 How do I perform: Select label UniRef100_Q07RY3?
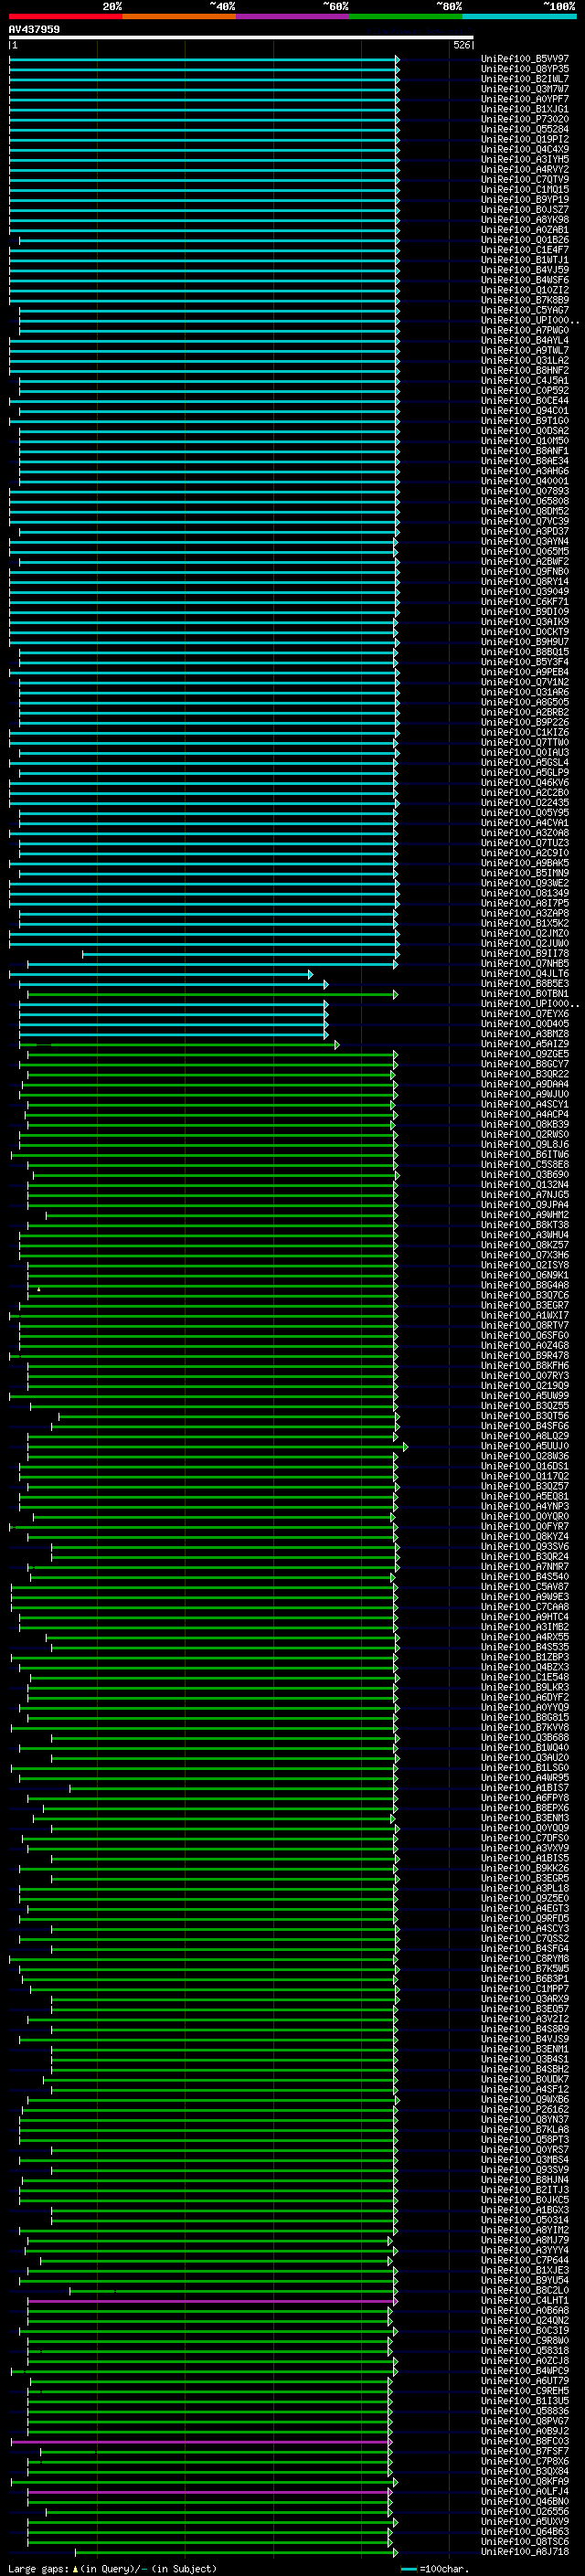coord(525,1376)
